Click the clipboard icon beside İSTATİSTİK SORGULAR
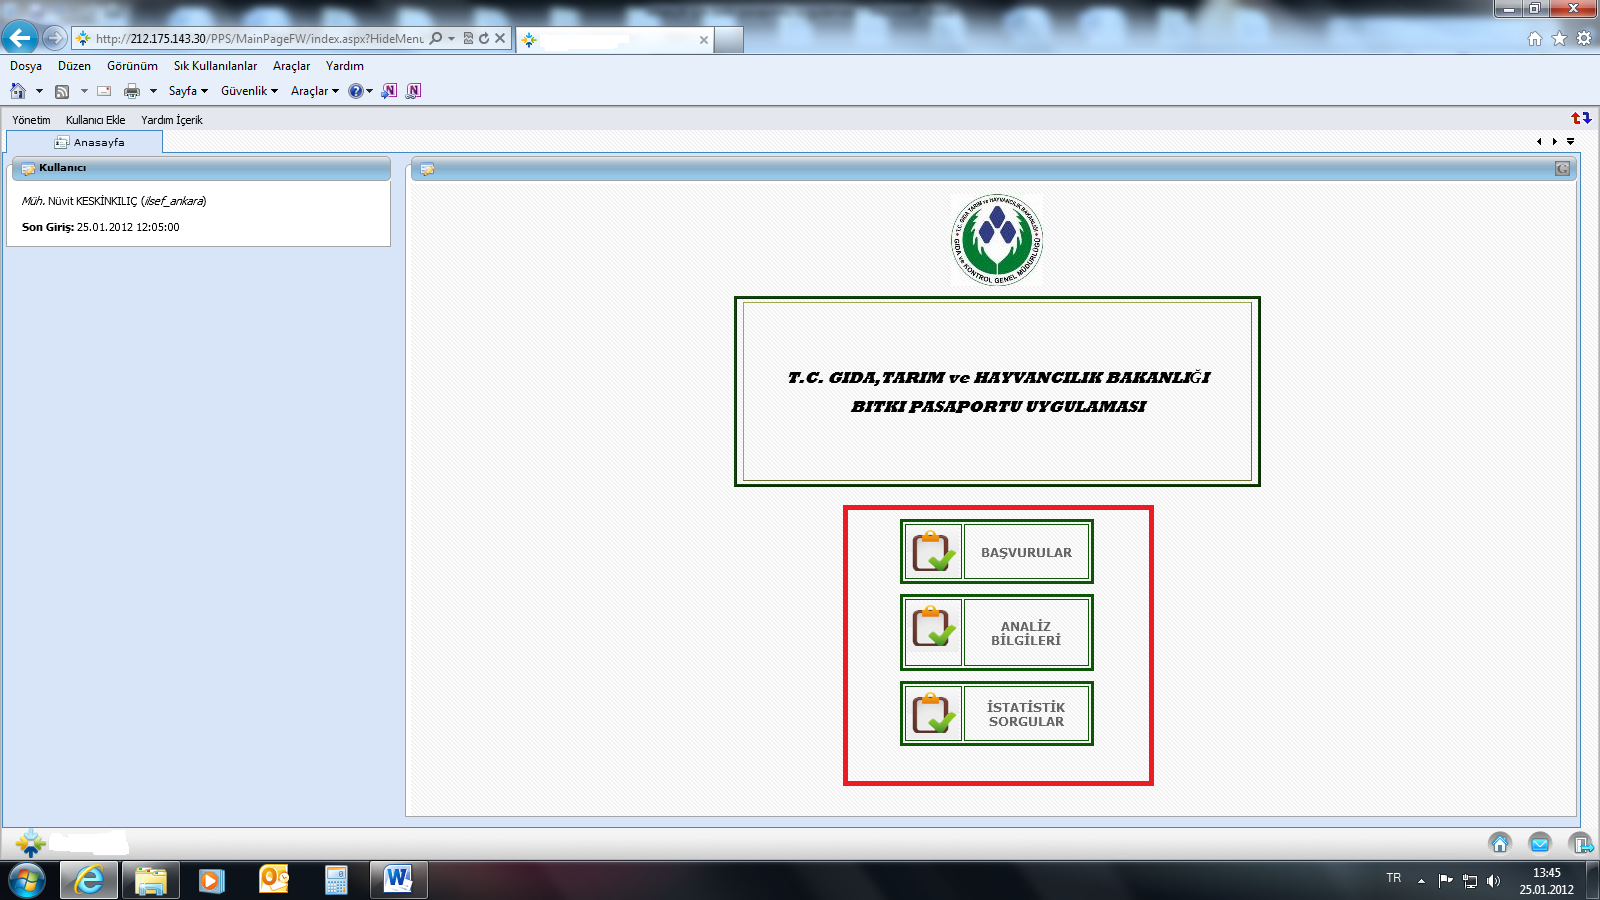Screen dimensions: 1600x900 [x=933, y=713]
